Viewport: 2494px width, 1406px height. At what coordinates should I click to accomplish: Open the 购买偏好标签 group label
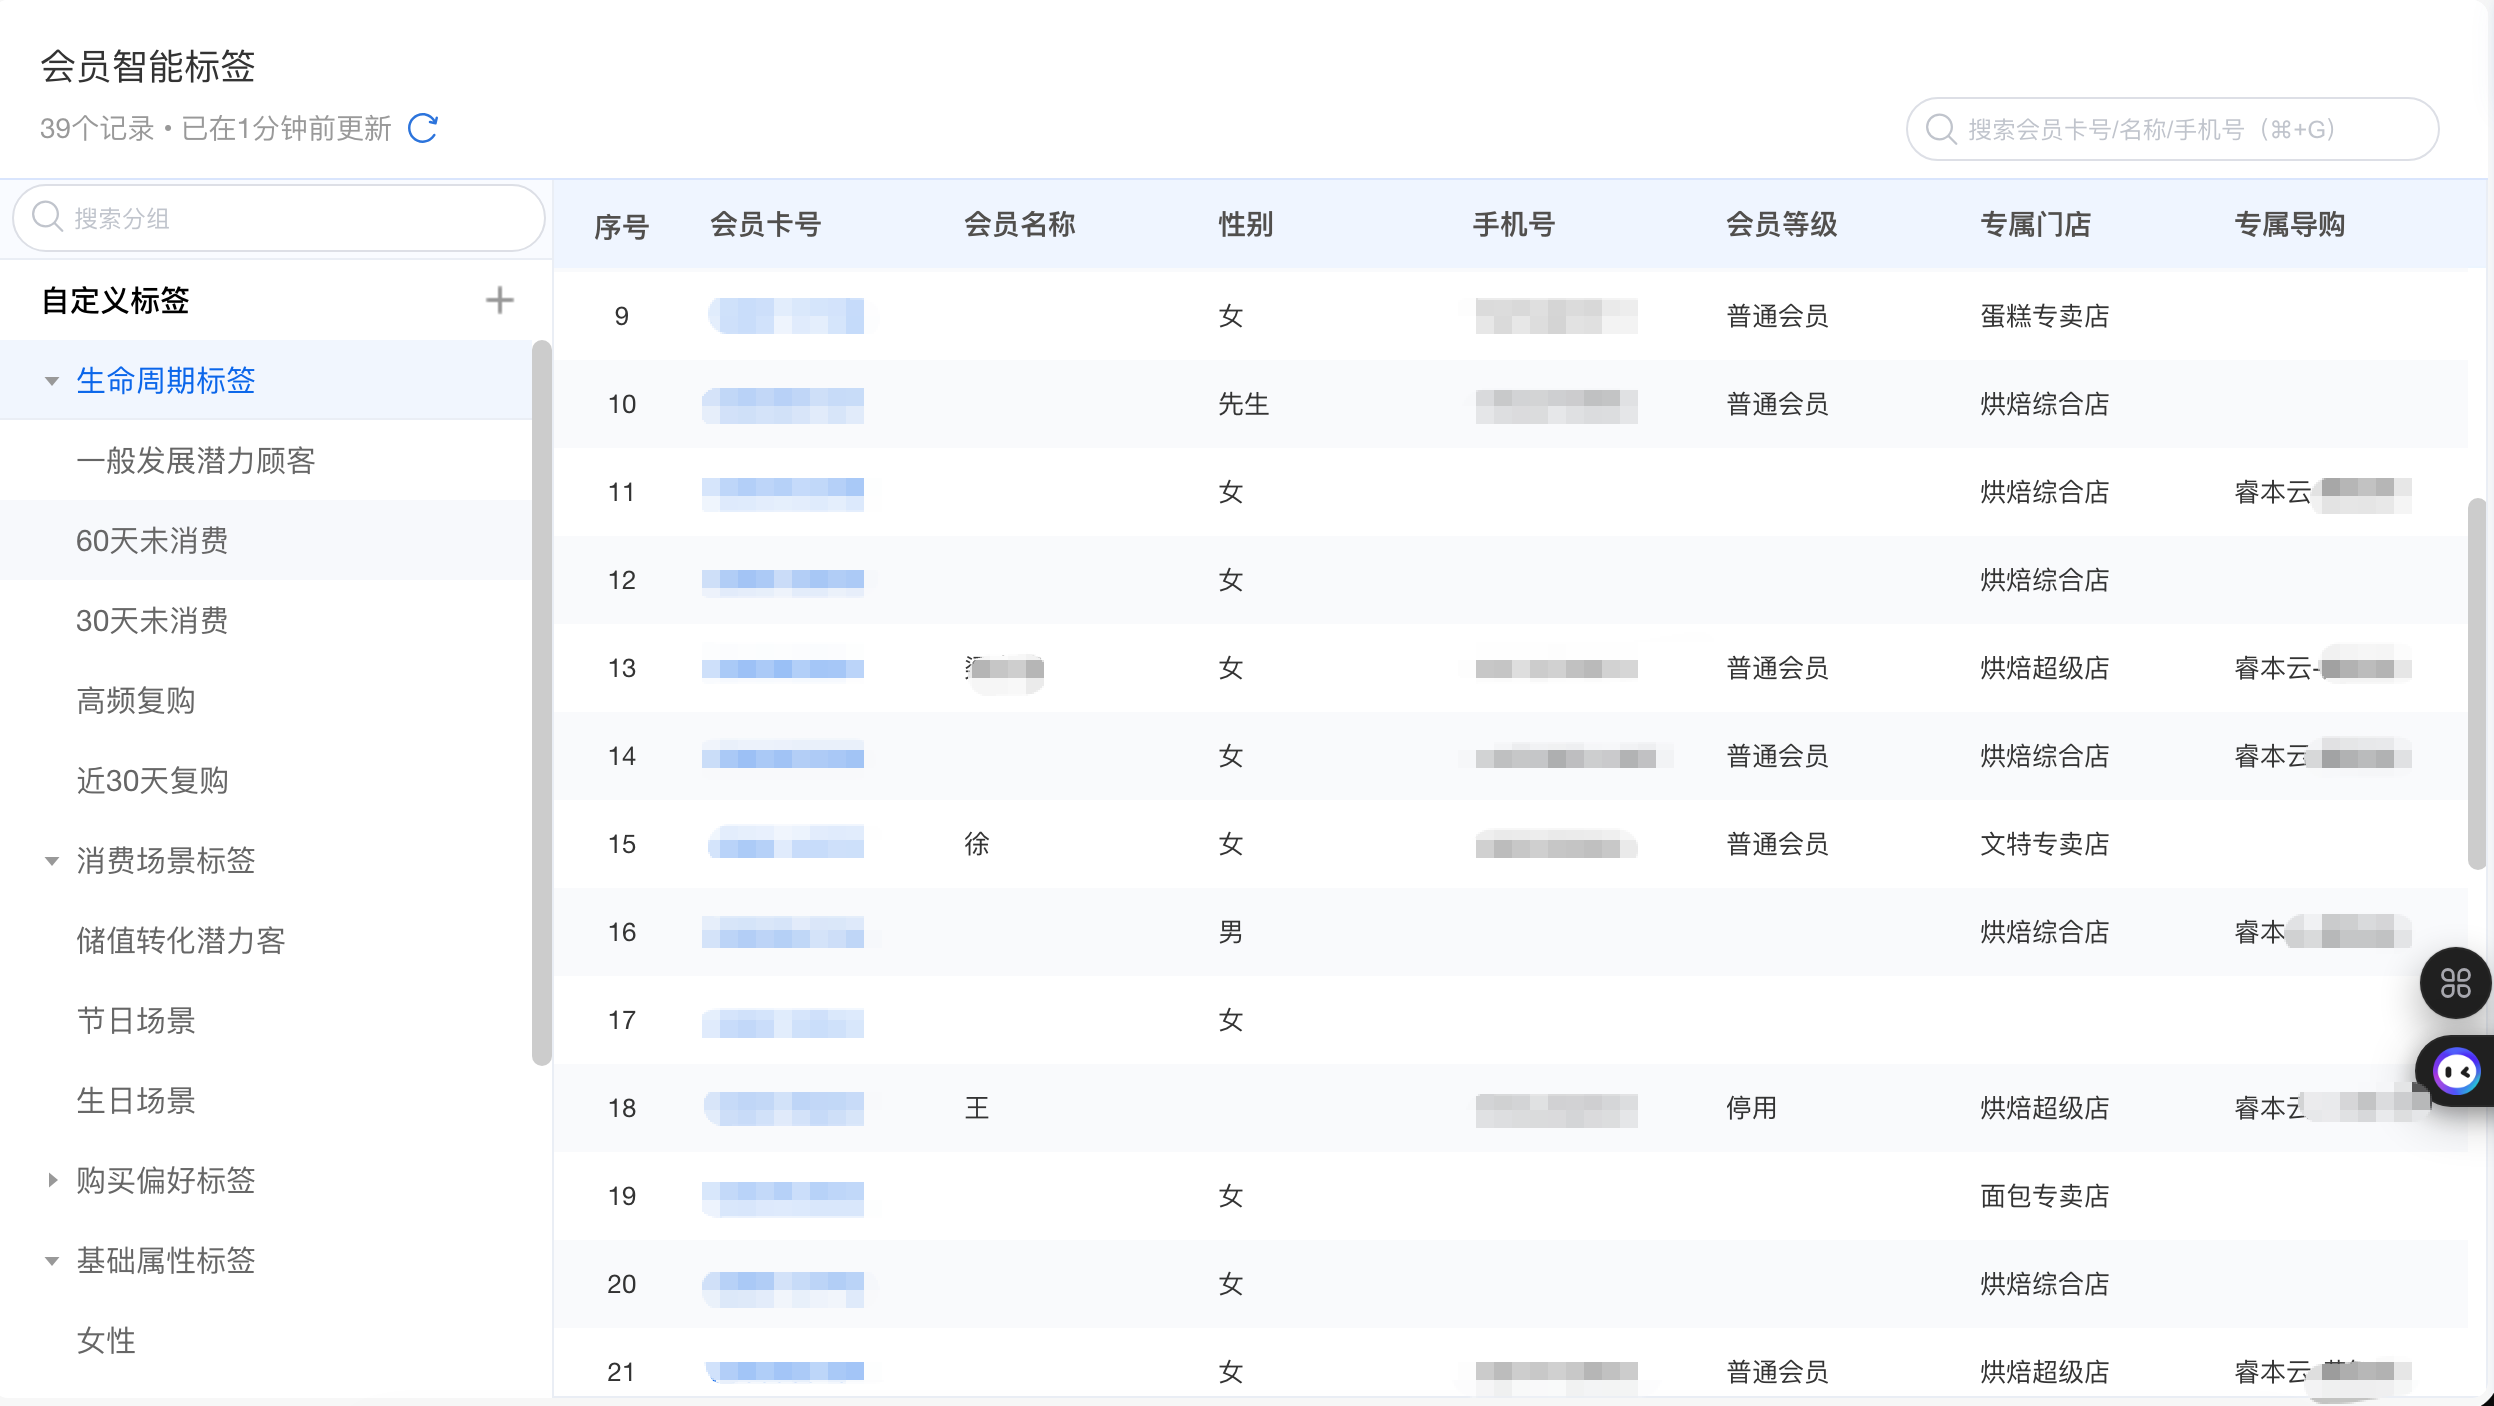(166, 1181)
